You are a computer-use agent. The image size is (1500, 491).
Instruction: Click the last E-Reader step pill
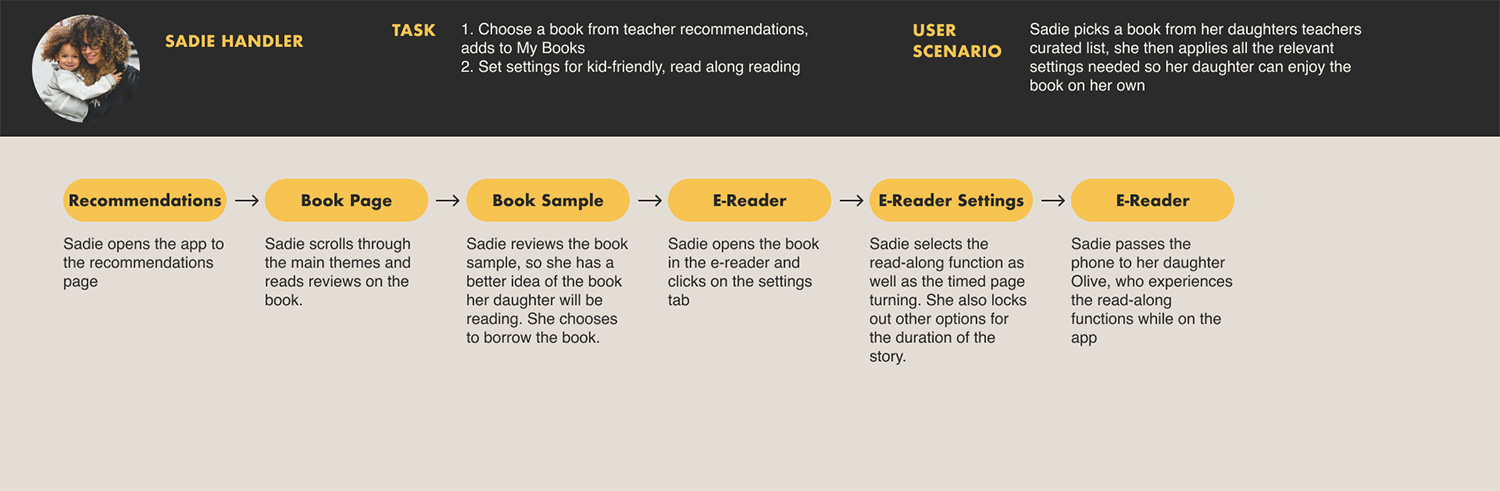1152,200
